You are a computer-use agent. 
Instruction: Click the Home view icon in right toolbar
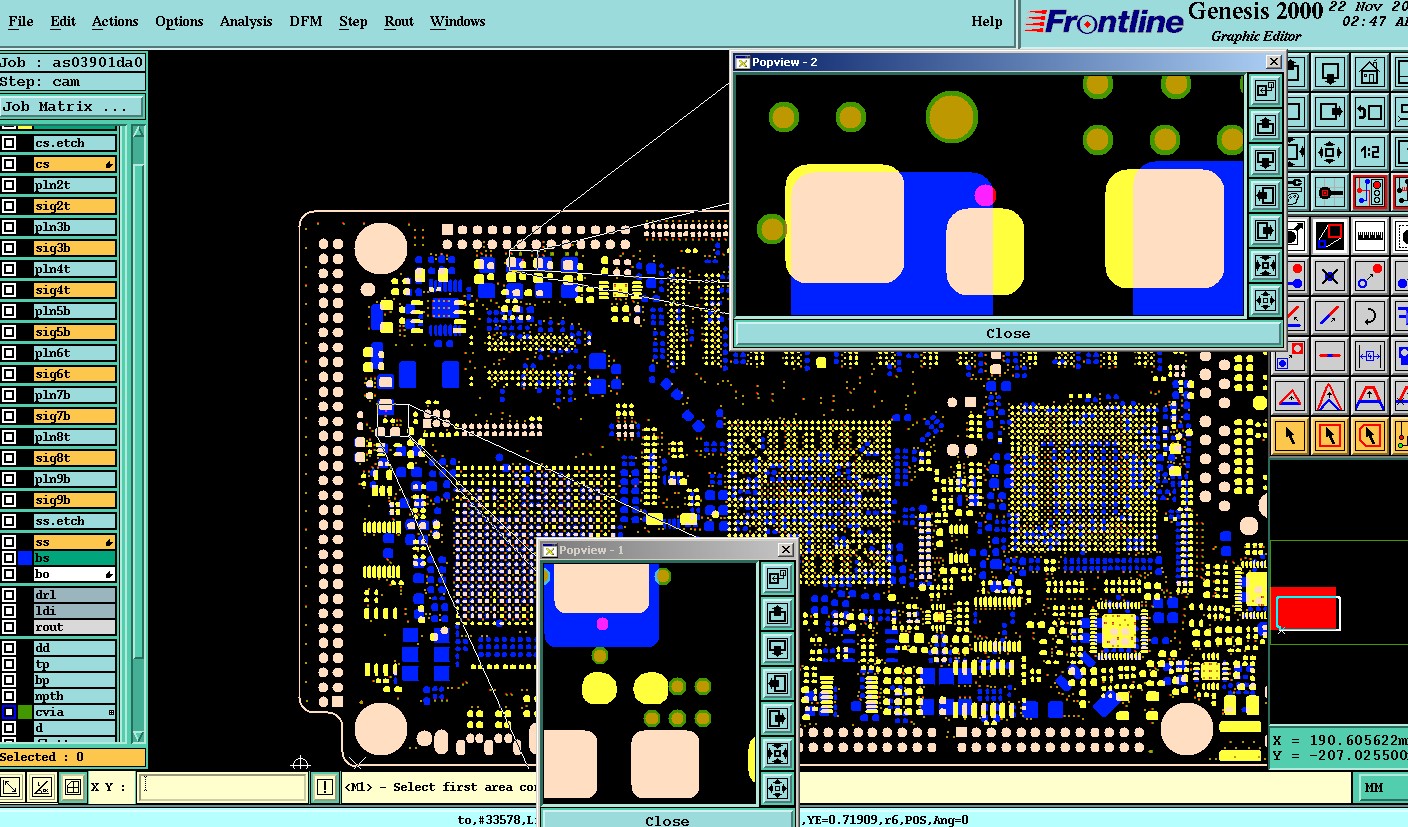point(1369,72)
